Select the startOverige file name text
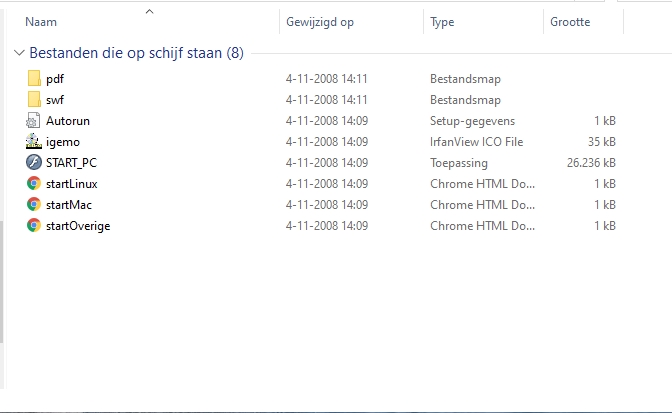Image resolution: width=672 pixels, height=413 pixels. coord(78,225)
